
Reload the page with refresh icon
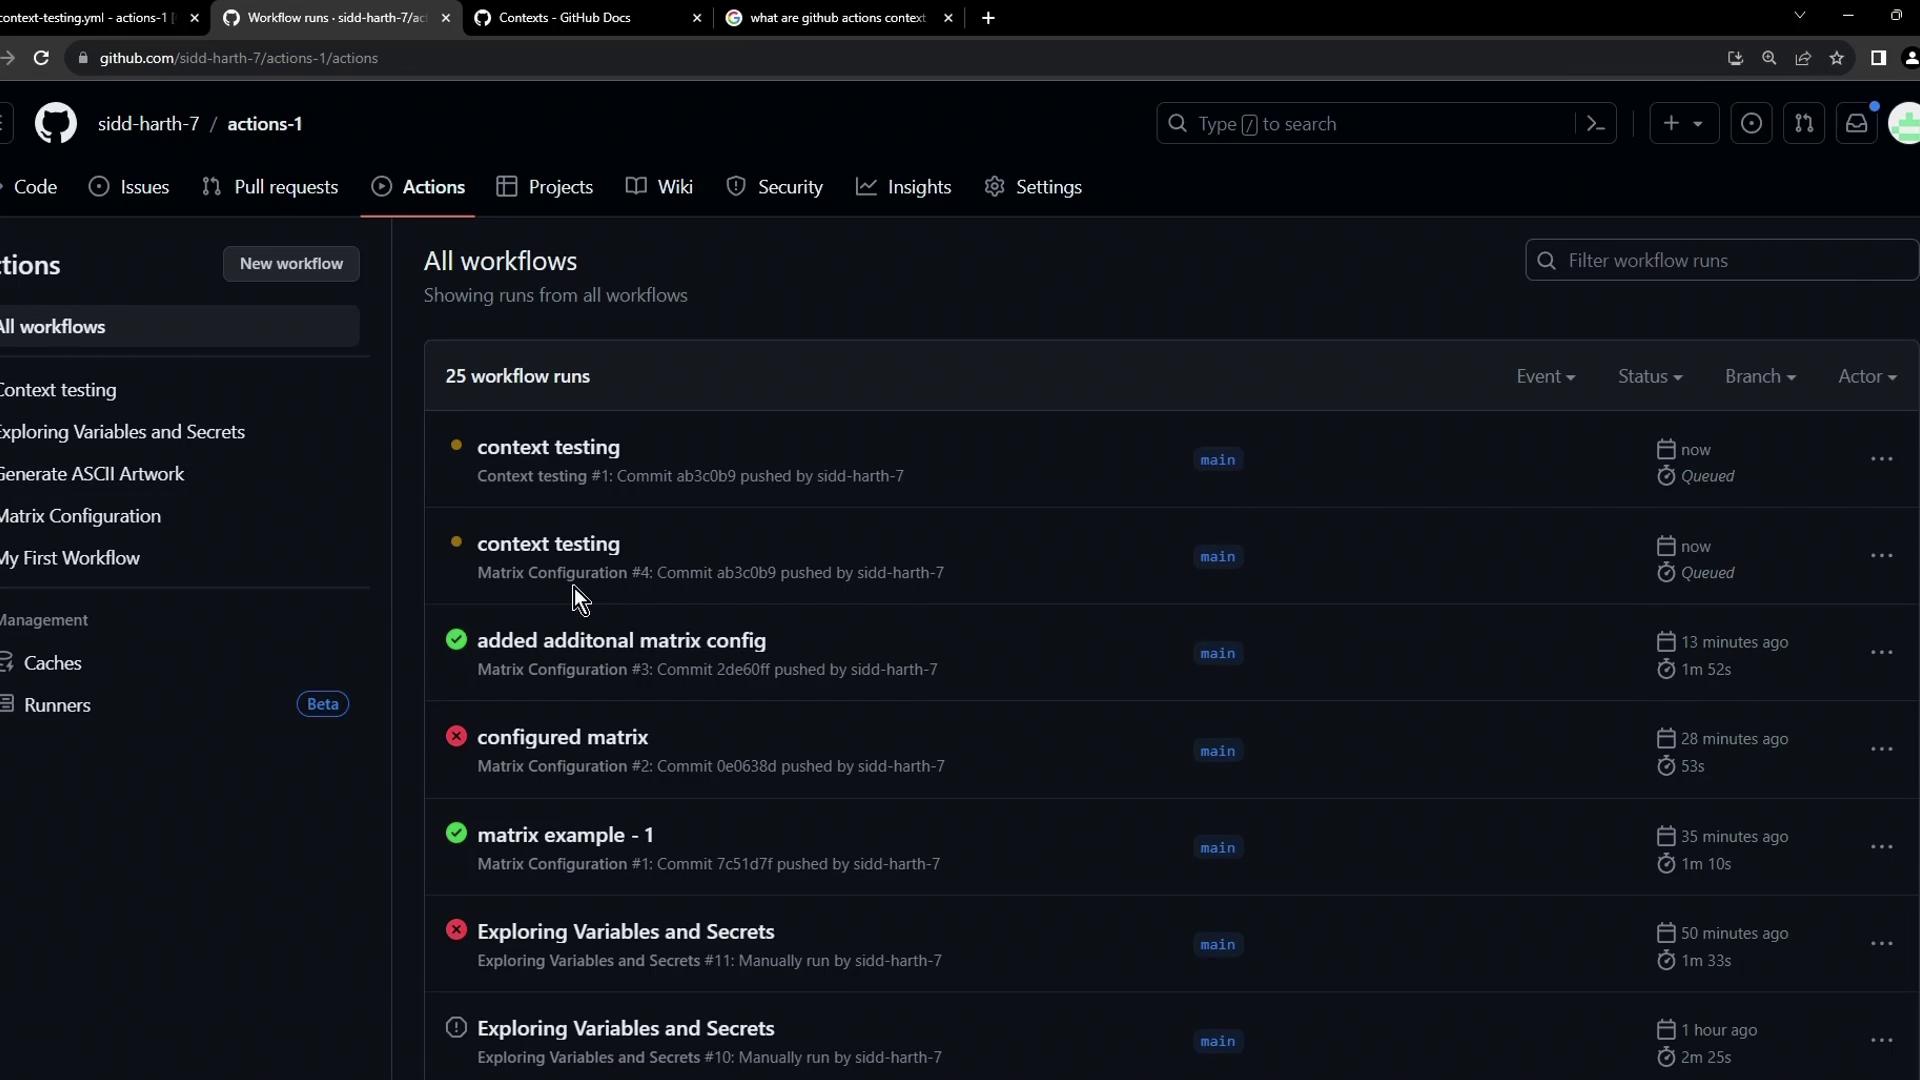pos(41,58)
